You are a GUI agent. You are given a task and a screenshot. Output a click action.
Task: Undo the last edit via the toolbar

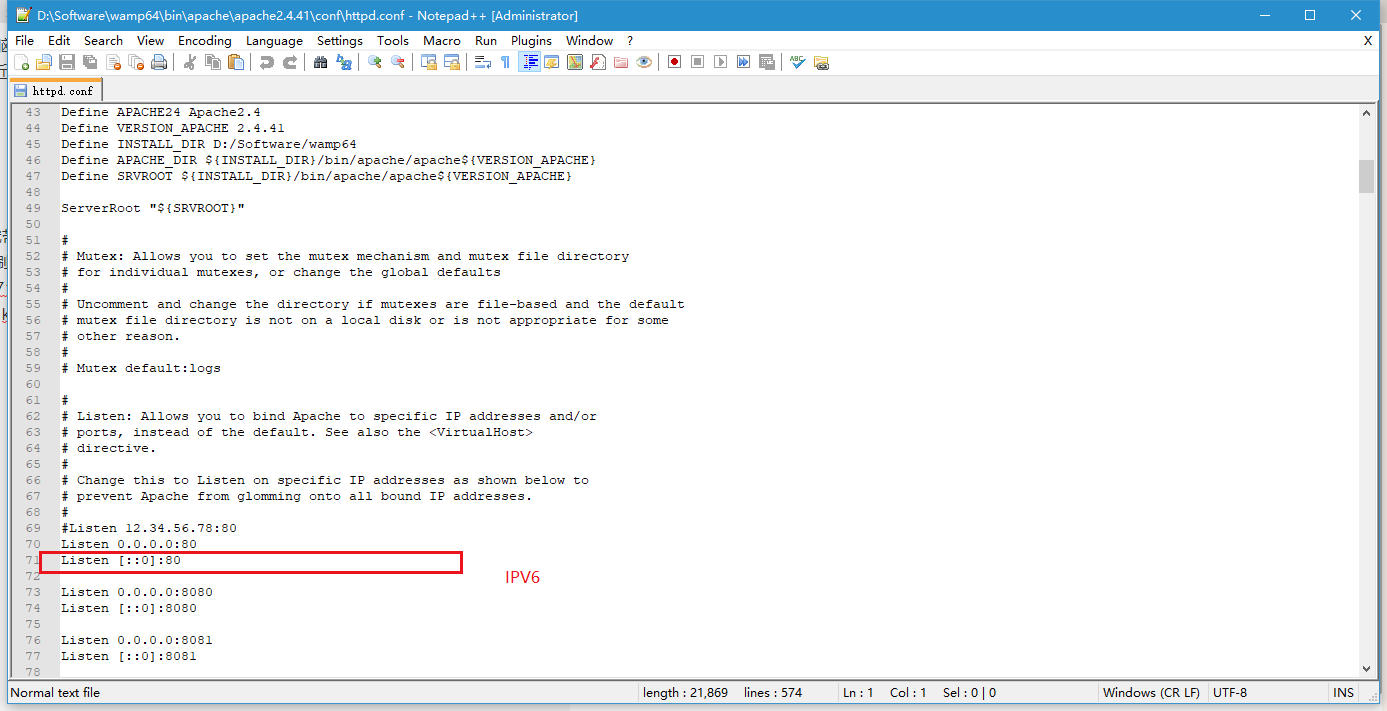[x=266, y=62]
